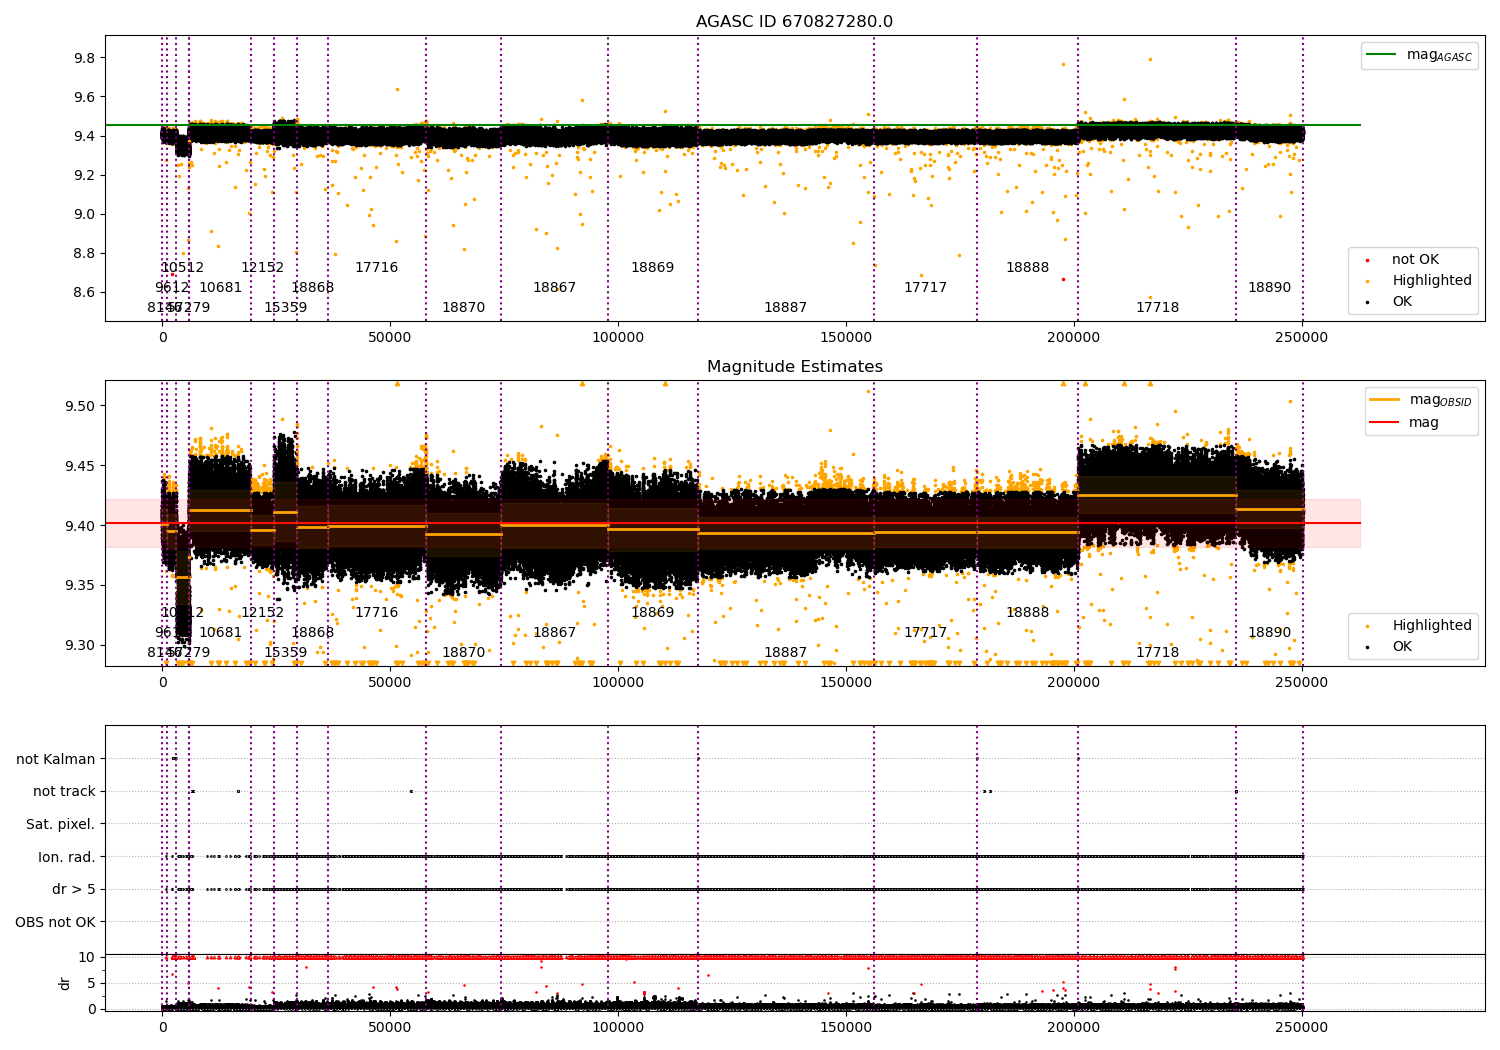
Task: Click the 100000 x-tick under the AGASC plot
Action: [619, 338]
